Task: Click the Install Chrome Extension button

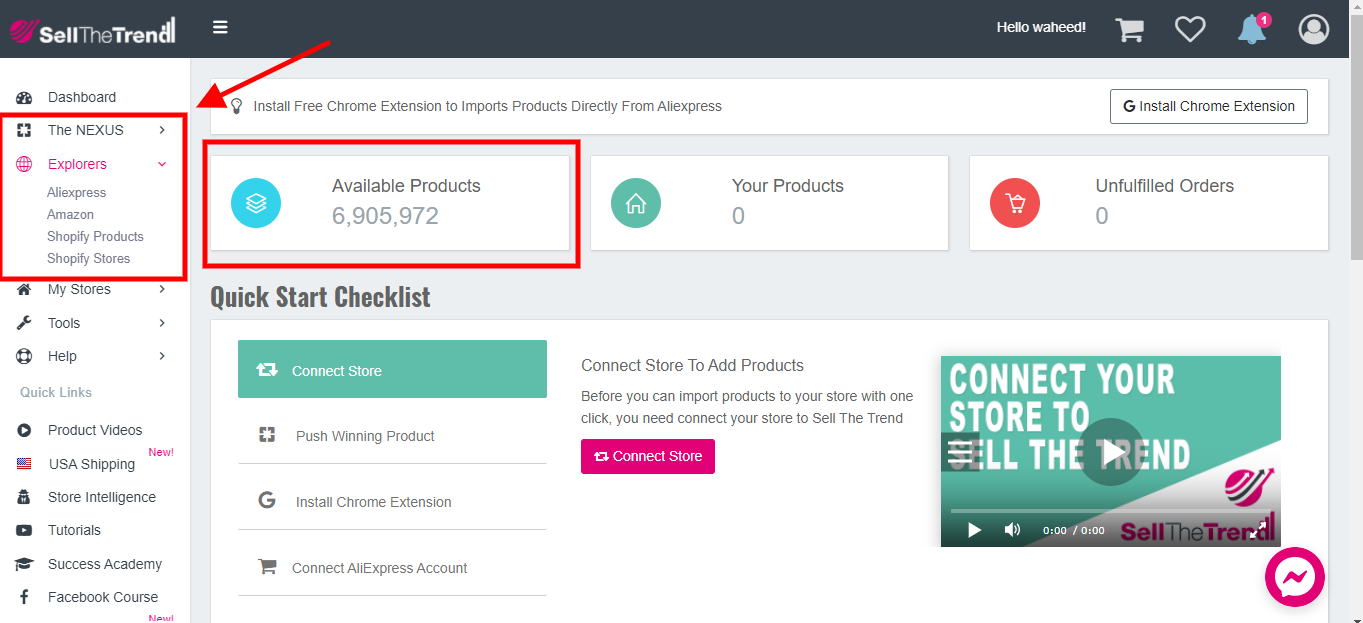Action: click(1208, 106)
